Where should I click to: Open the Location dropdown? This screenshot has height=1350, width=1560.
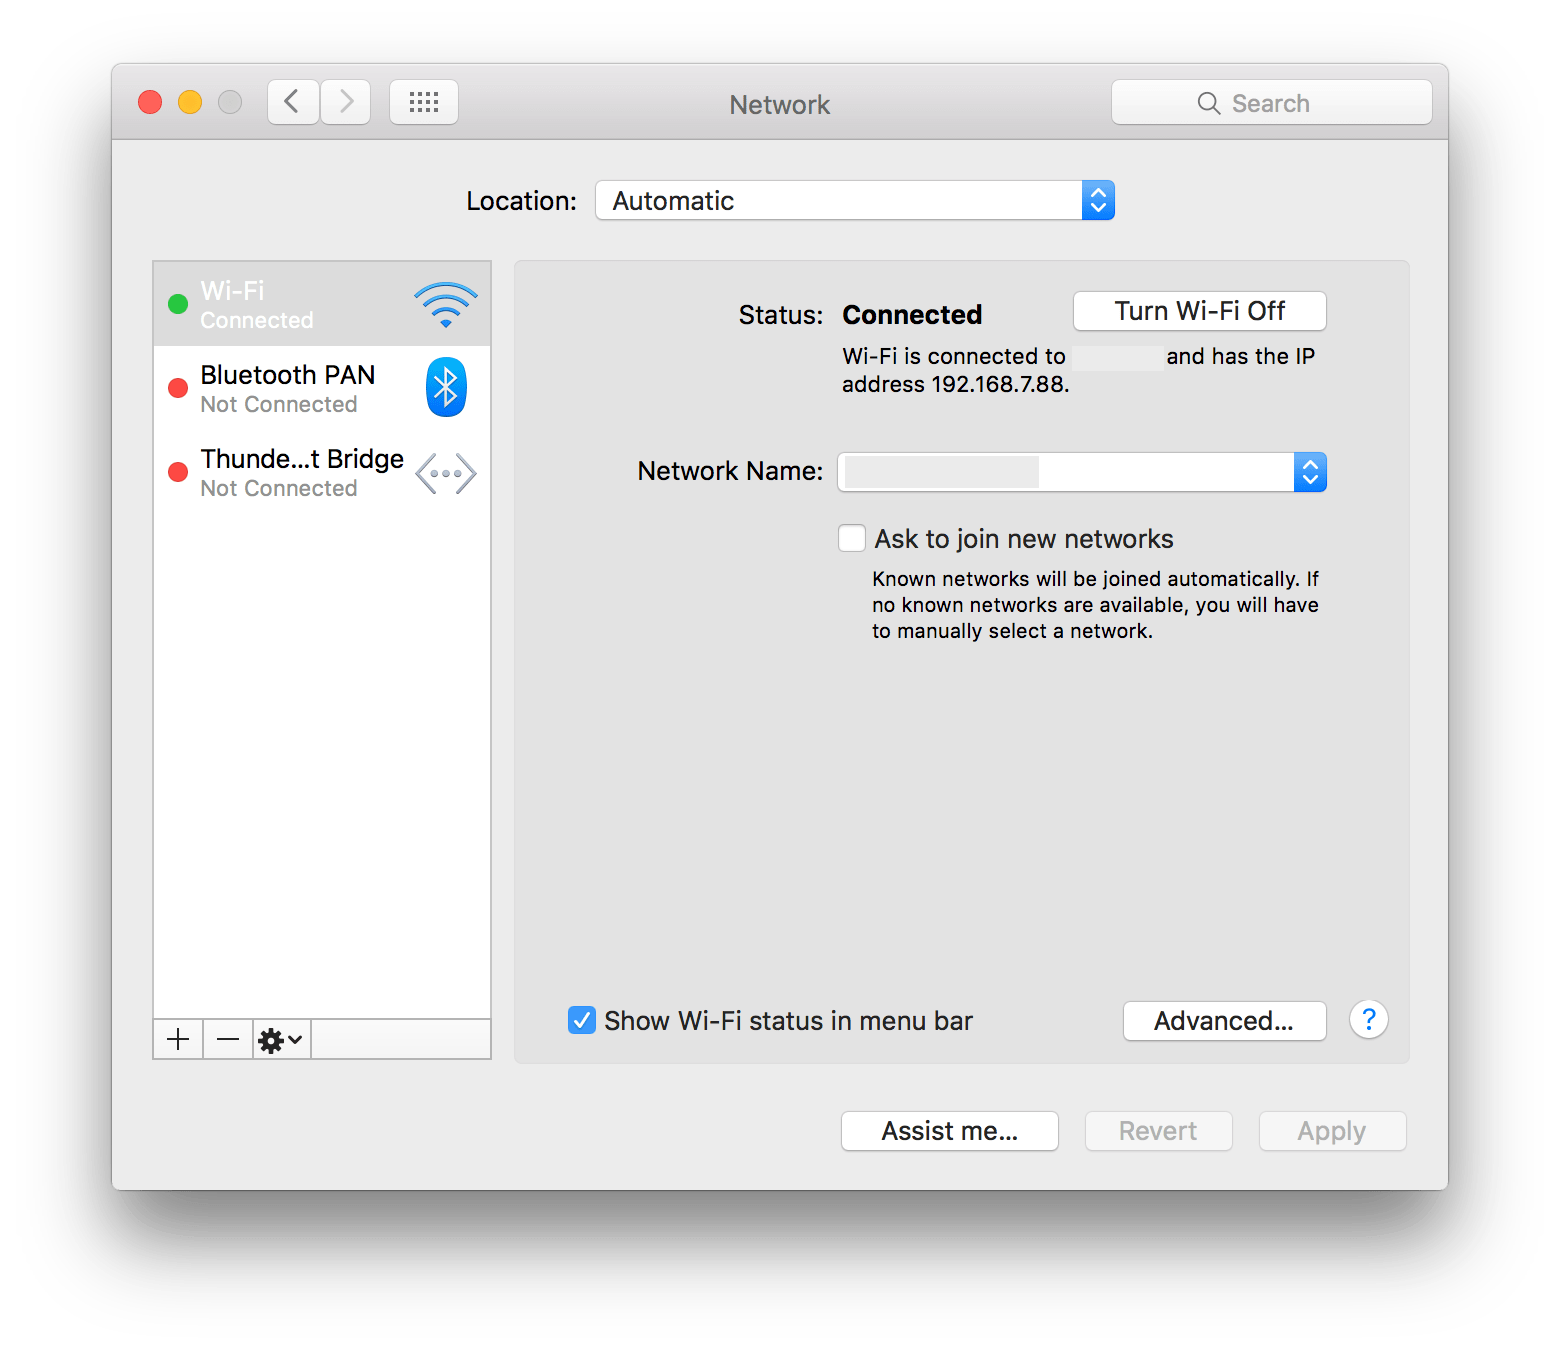coord(1097,200)
